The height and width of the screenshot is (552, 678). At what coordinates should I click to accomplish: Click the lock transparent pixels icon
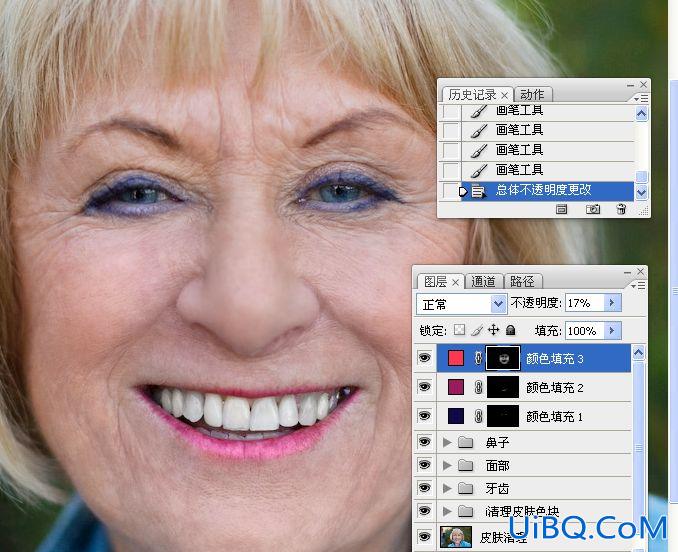(x=459, y=330)
